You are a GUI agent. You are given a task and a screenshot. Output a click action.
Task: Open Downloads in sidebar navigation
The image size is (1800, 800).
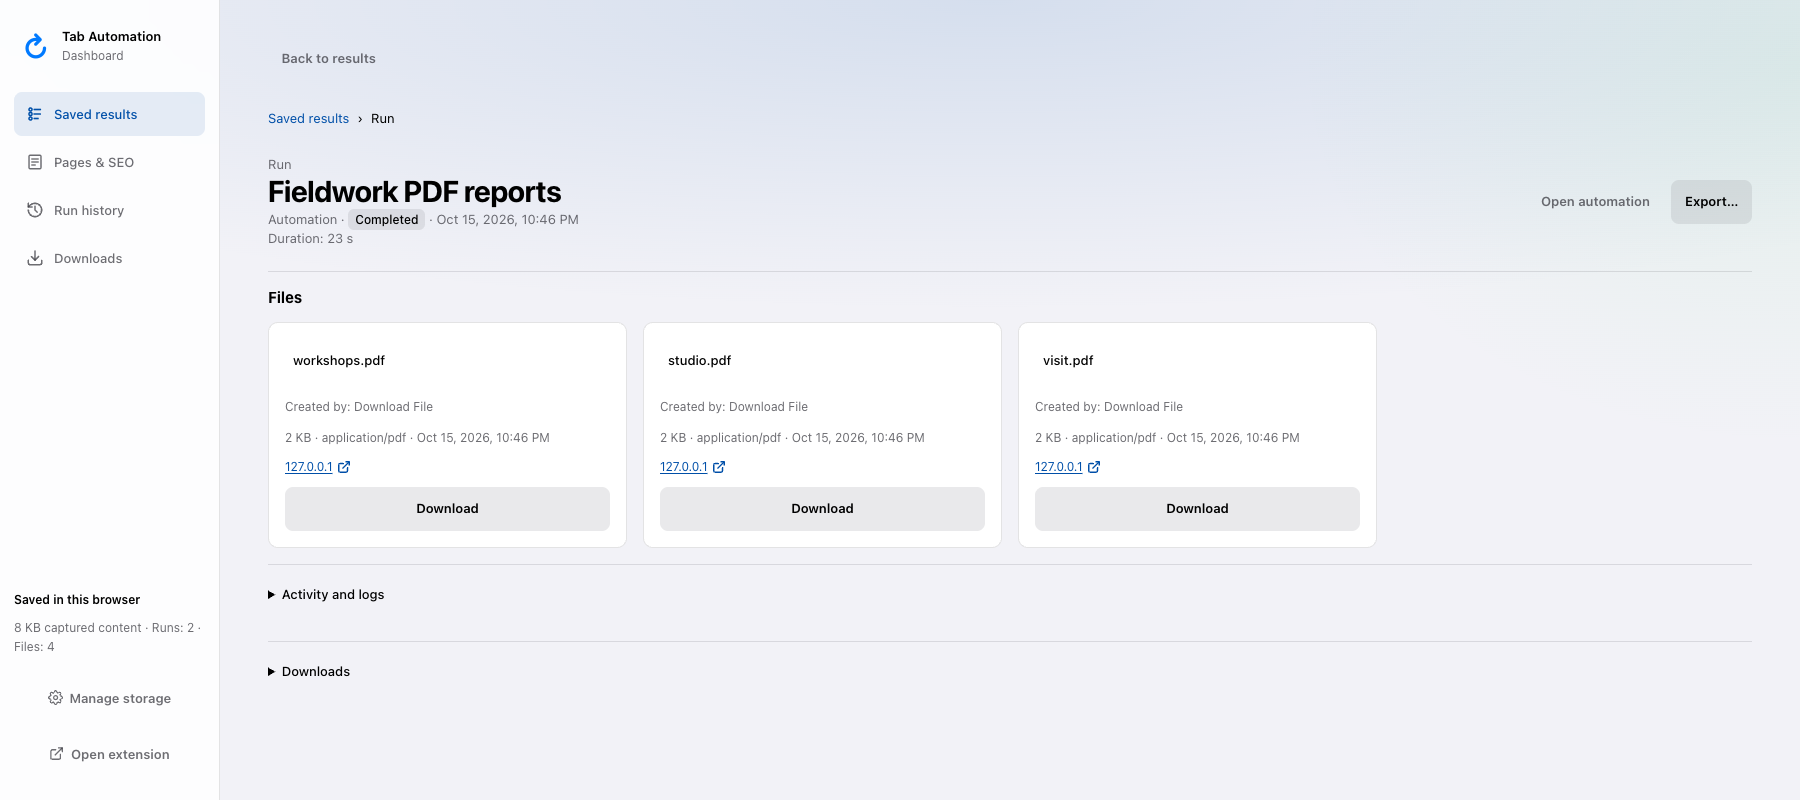click(x=109, y=258)
